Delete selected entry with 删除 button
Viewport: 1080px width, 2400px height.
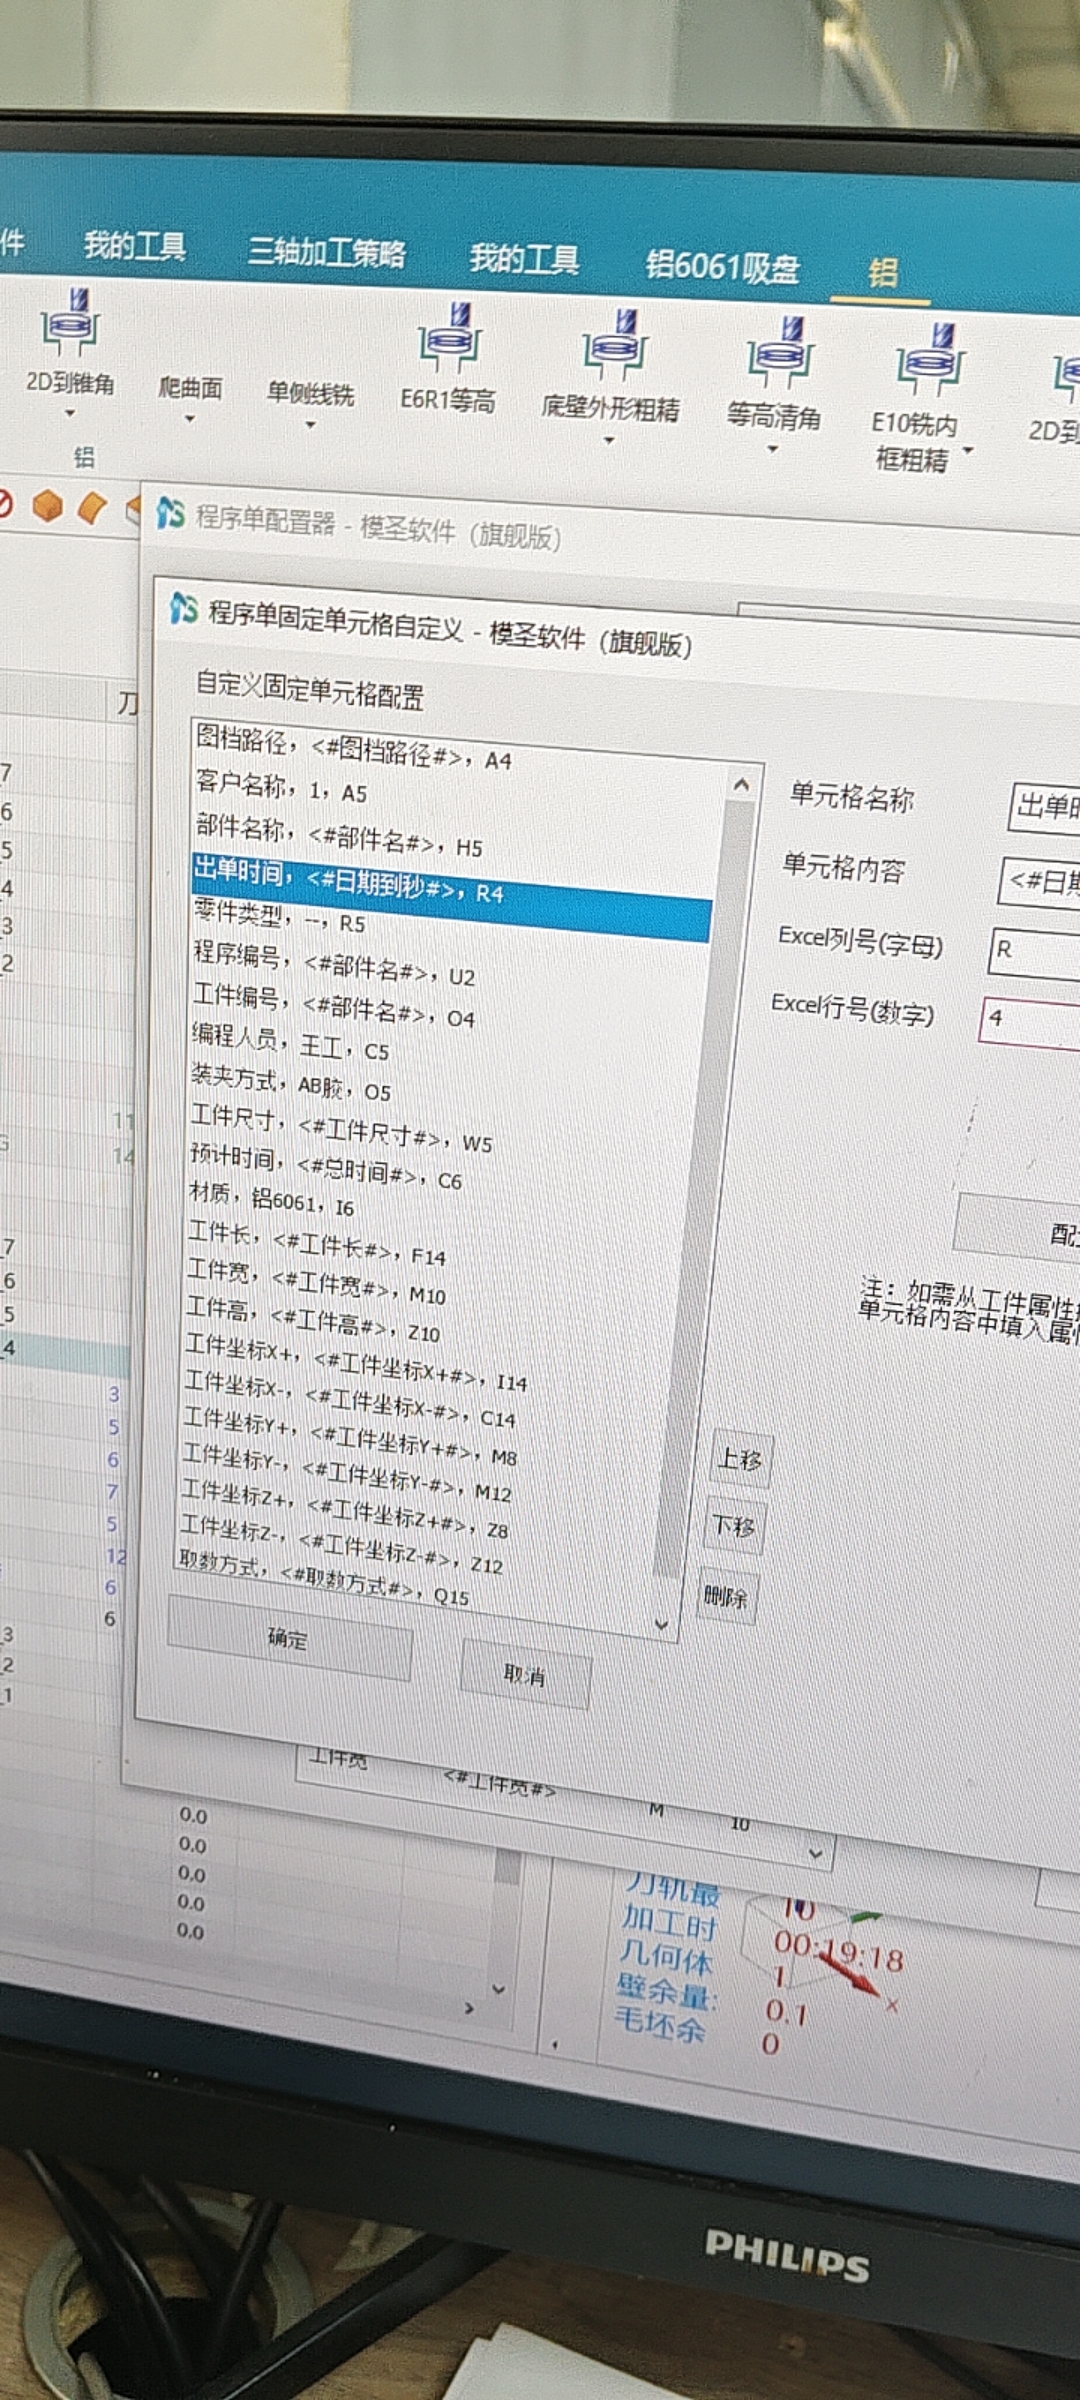tap(727, 1596)
